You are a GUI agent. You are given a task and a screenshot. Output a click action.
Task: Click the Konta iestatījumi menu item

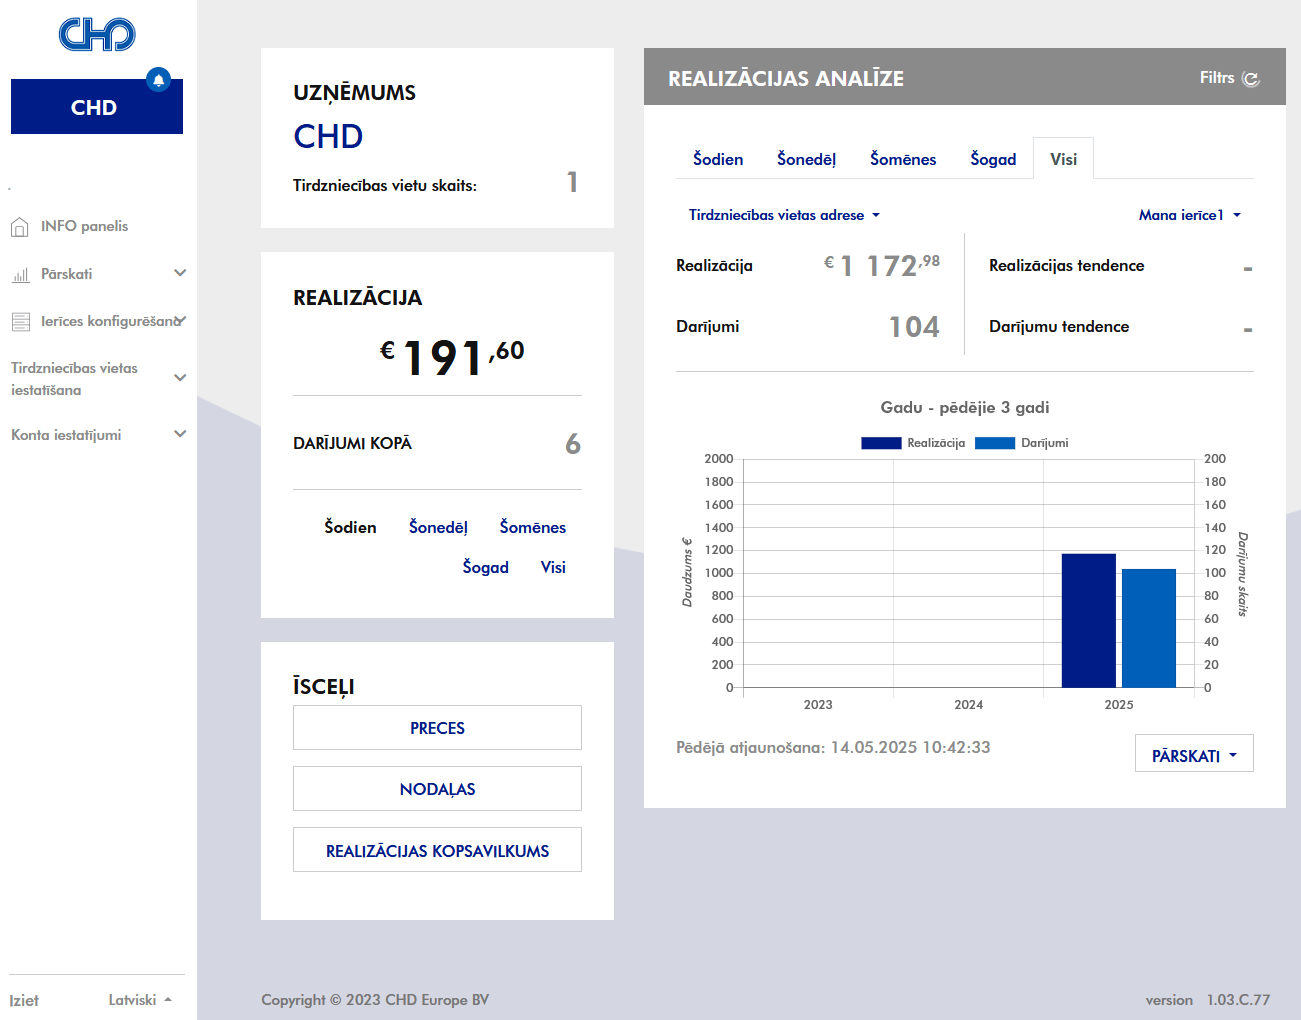66,435
